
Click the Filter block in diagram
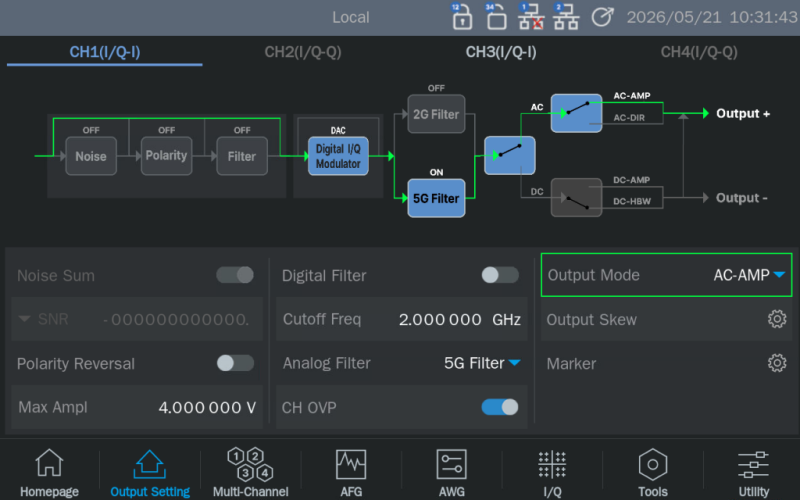coord(242,156)
